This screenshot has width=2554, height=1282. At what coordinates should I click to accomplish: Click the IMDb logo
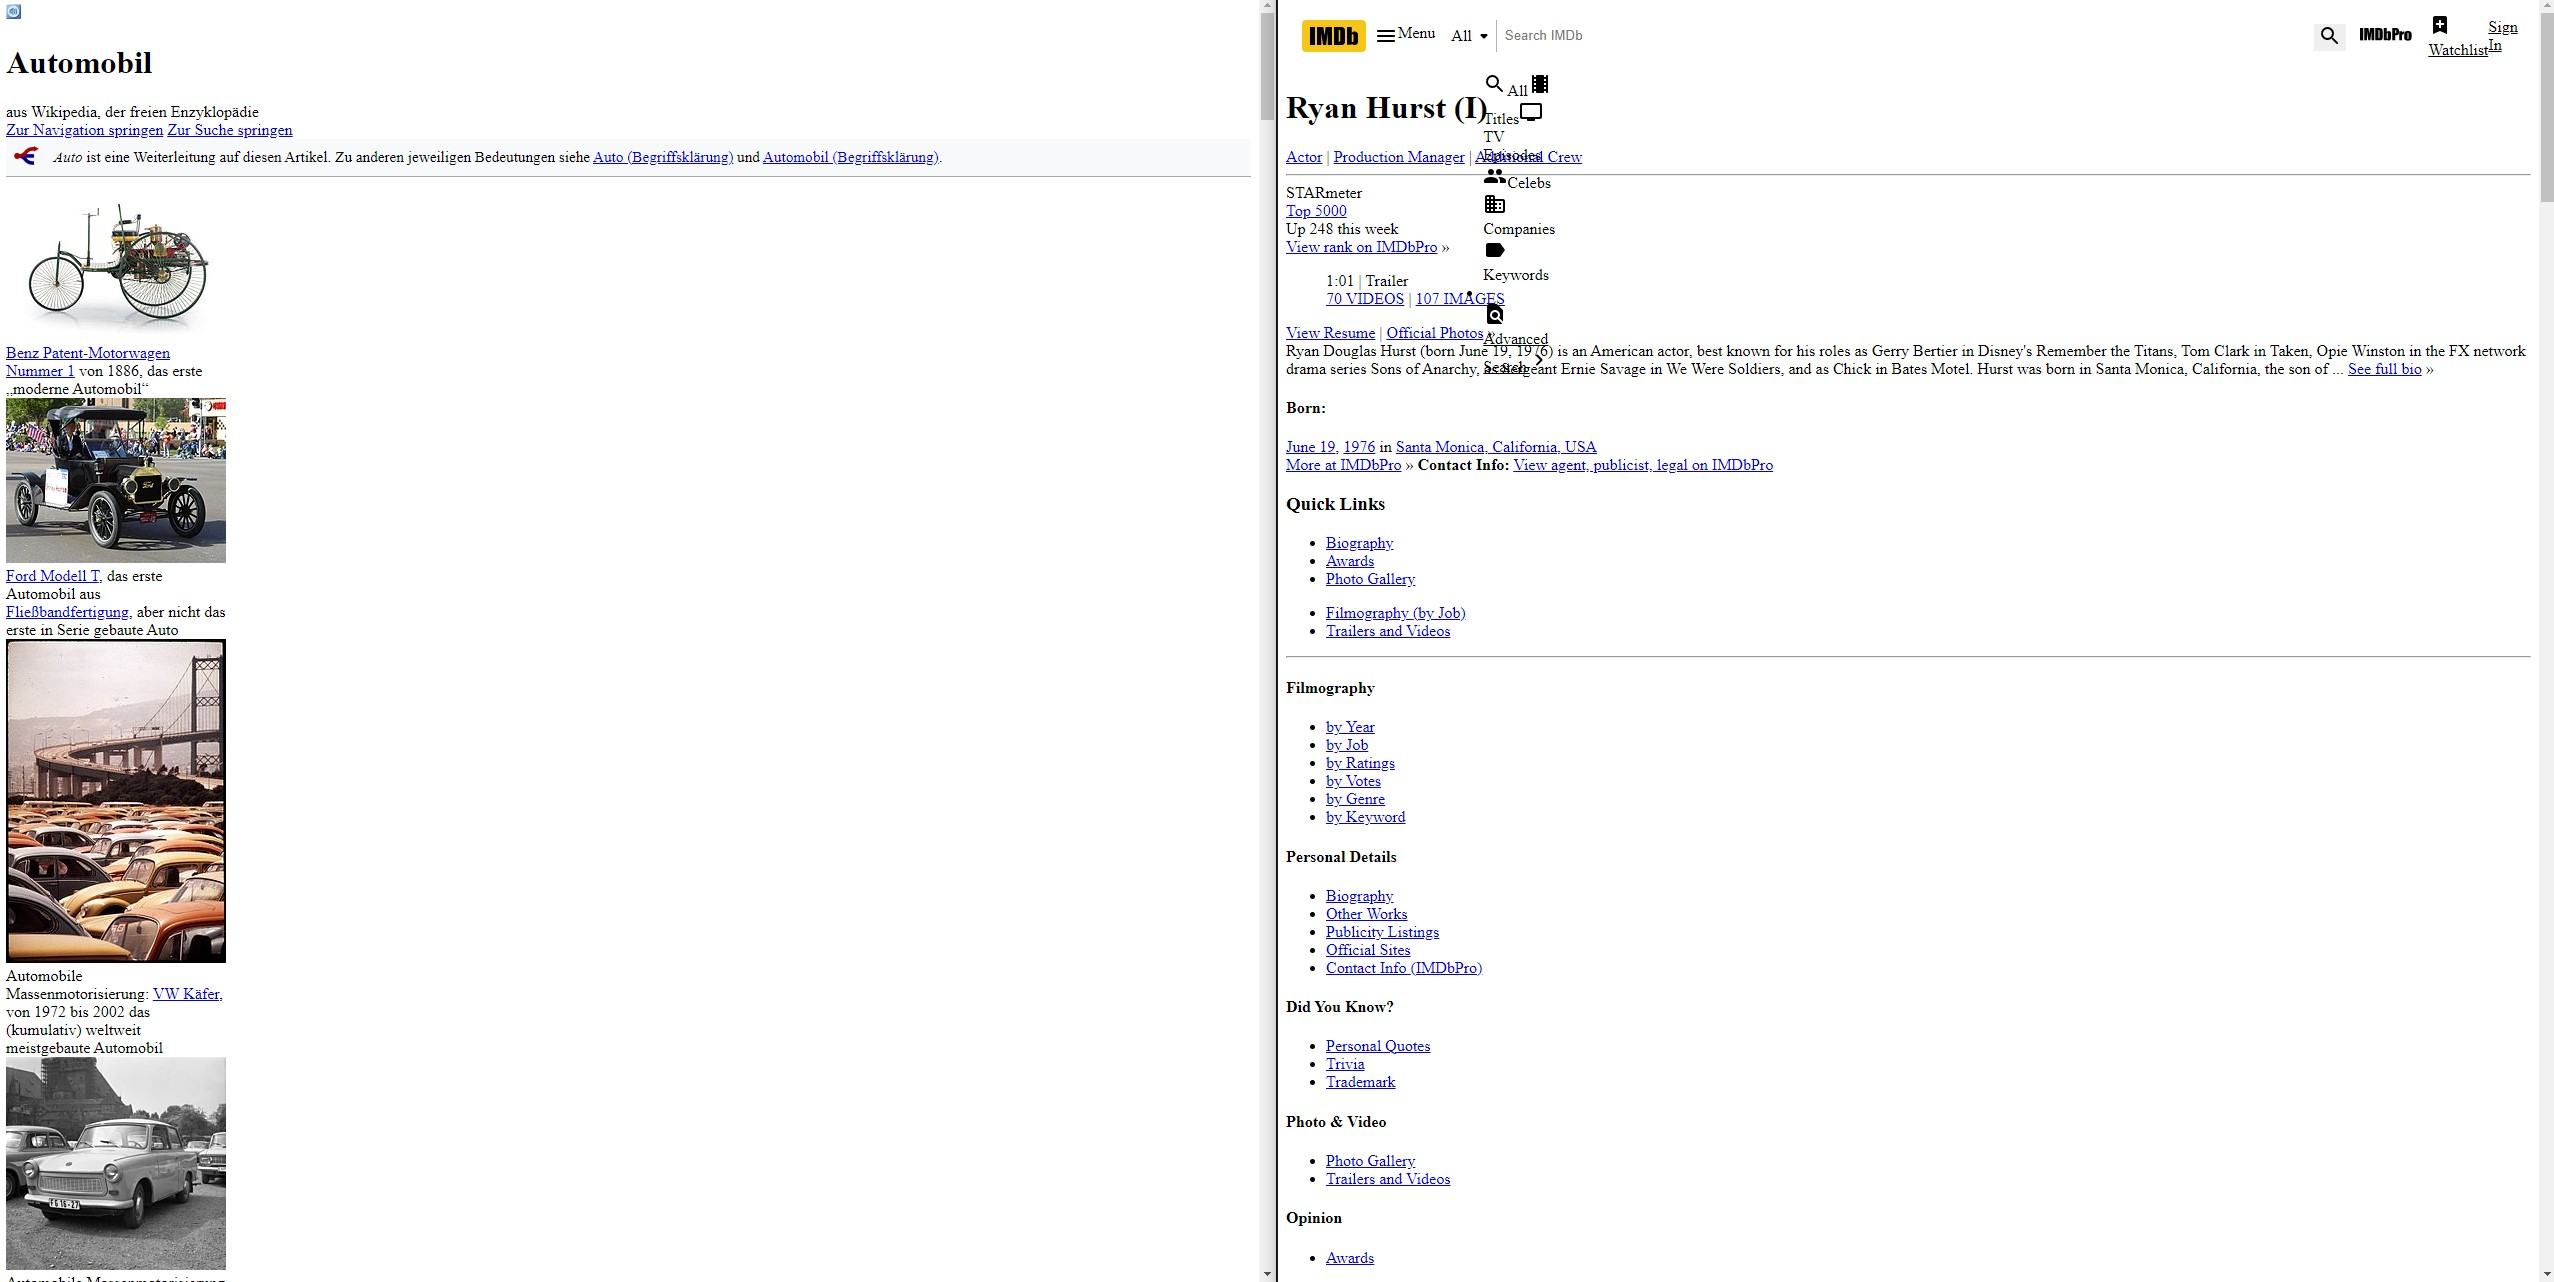tap(1333, 36)
